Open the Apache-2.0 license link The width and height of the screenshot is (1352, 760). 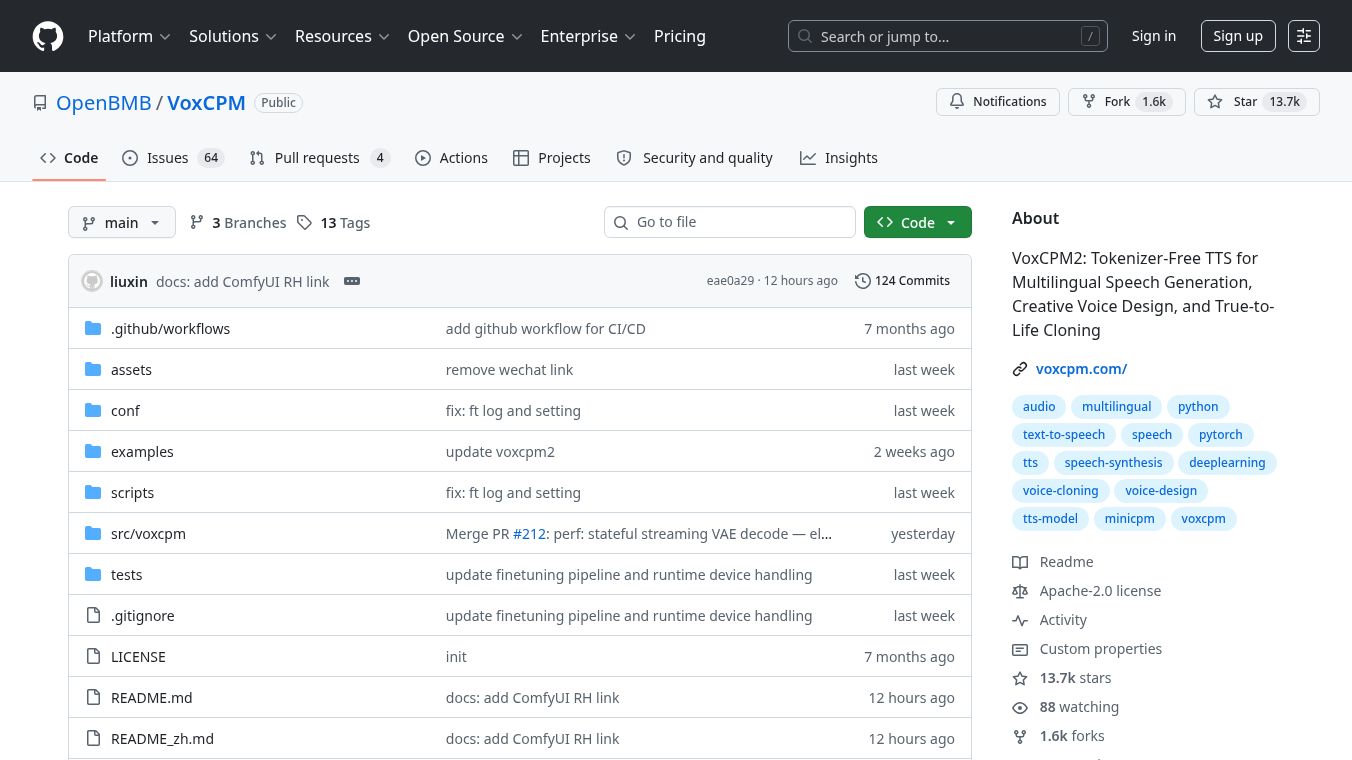[x=1100, y=591]
